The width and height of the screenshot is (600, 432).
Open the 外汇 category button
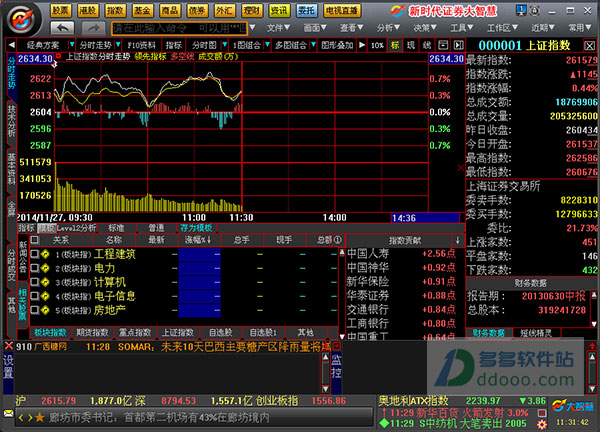[x=224, y=10]
